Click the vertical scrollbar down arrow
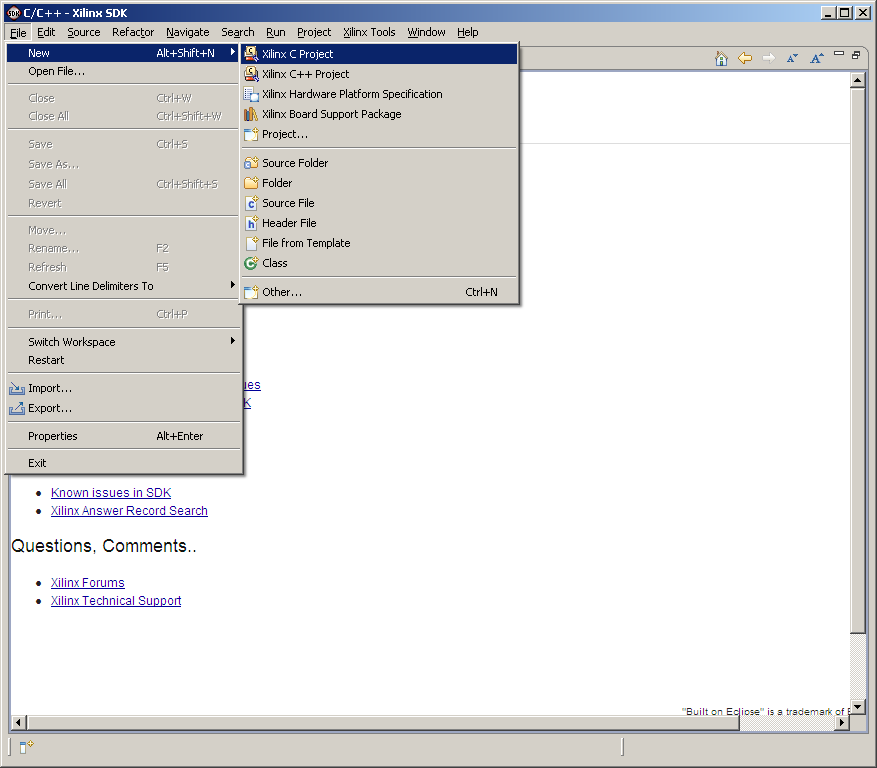877x768 pixels. coord(857,707)
